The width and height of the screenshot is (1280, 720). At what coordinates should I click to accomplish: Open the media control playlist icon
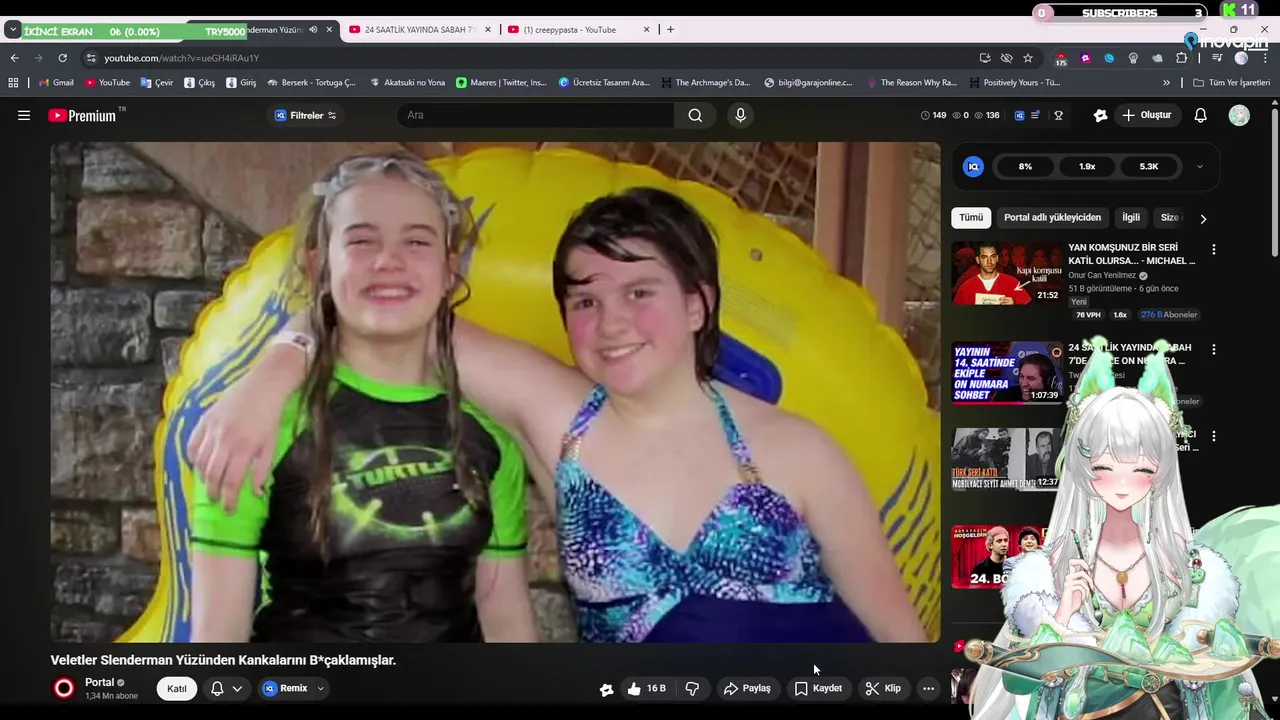1217,58
